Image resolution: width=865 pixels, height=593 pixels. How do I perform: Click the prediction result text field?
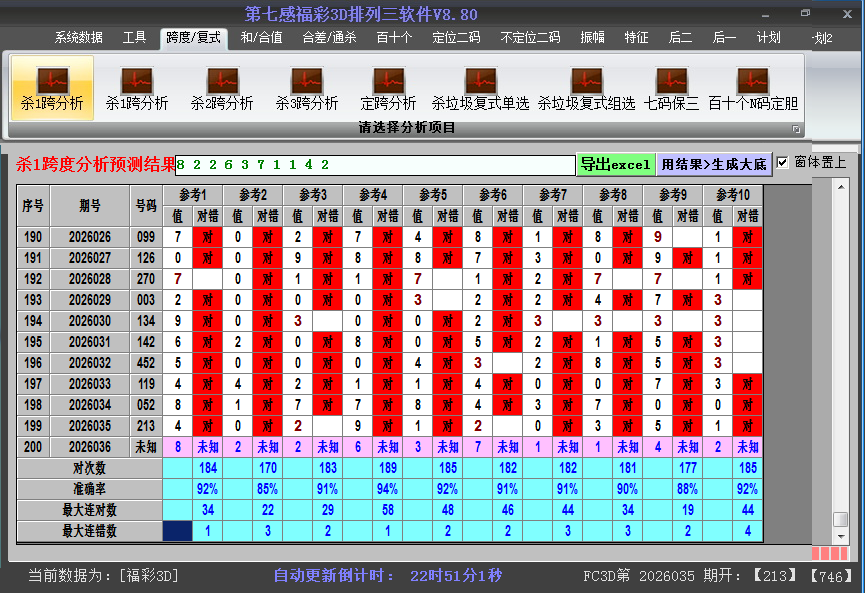[x=375, y=164]
